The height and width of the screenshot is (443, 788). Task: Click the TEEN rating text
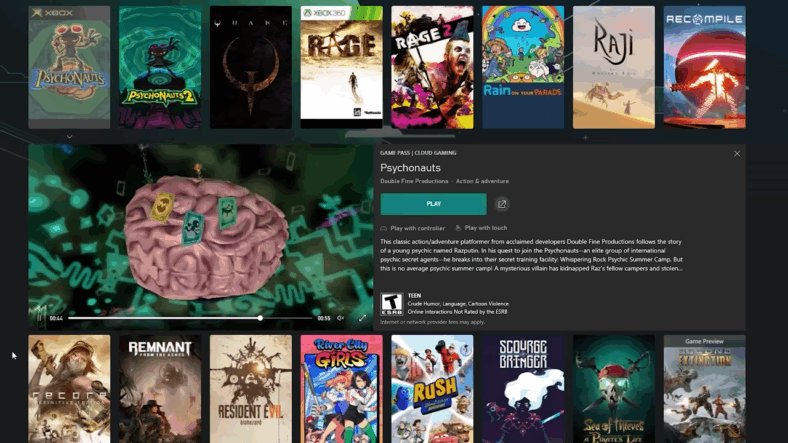tap(414, 296)
